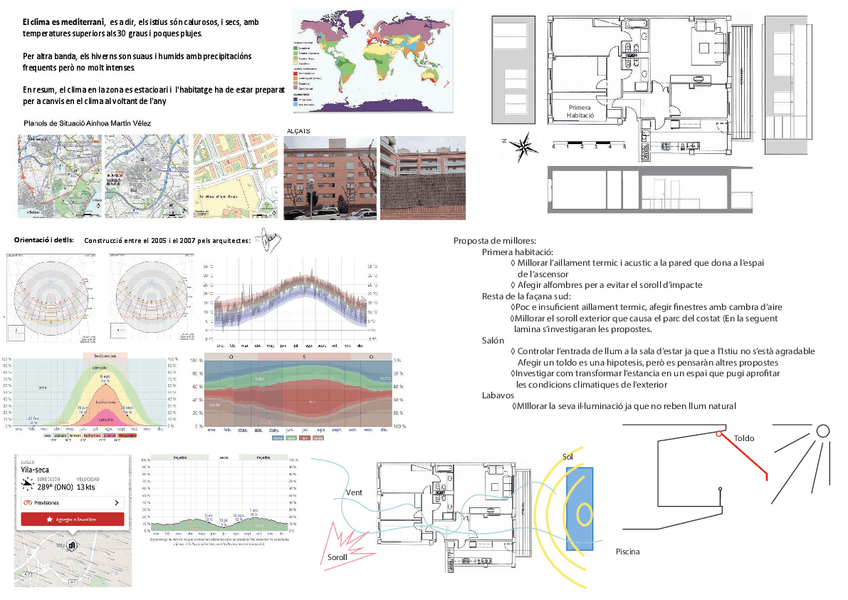The image size is (848, 600).
Task: Click the first circular sun path diagram
Action: pos(50,298)
